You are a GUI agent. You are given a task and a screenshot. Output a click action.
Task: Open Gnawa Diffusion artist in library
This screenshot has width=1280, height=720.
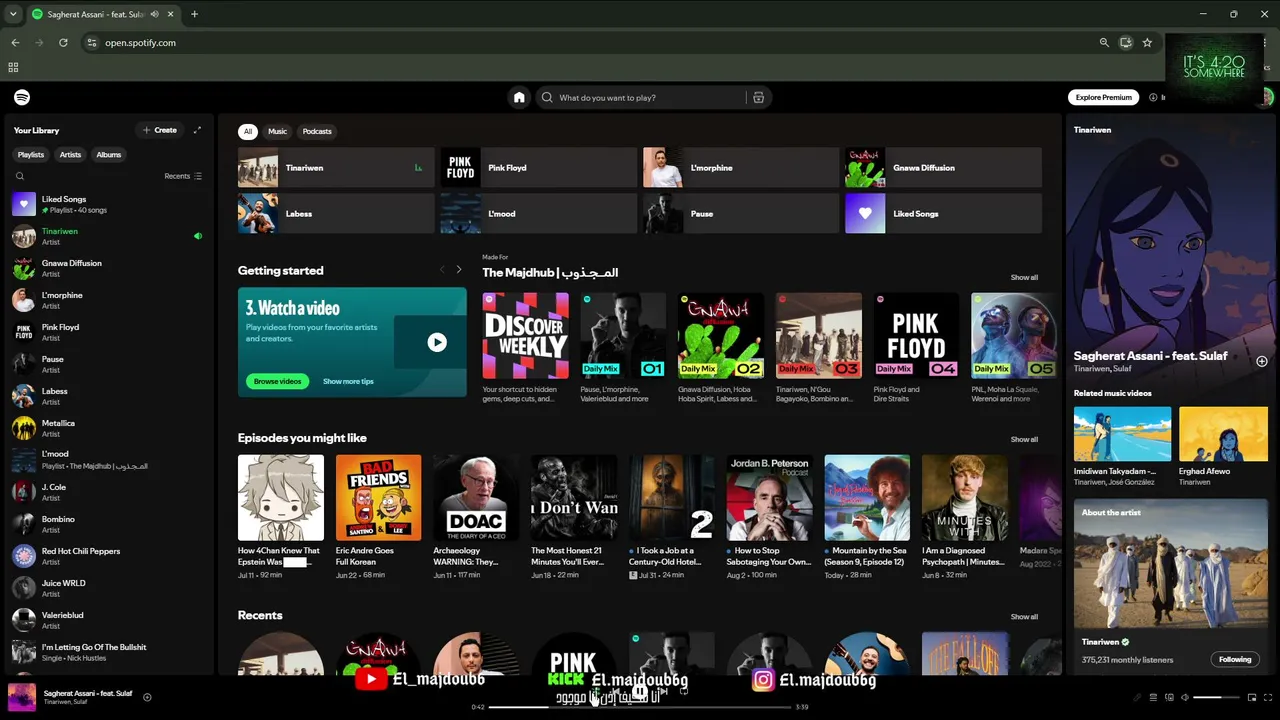pos(108,268)
